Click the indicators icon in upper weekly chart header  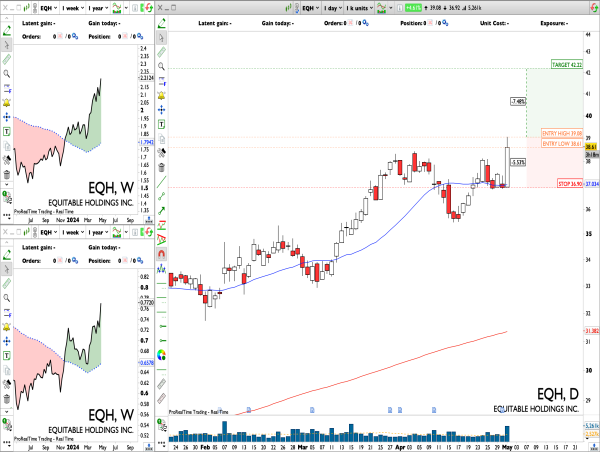[x=117, y=8]
